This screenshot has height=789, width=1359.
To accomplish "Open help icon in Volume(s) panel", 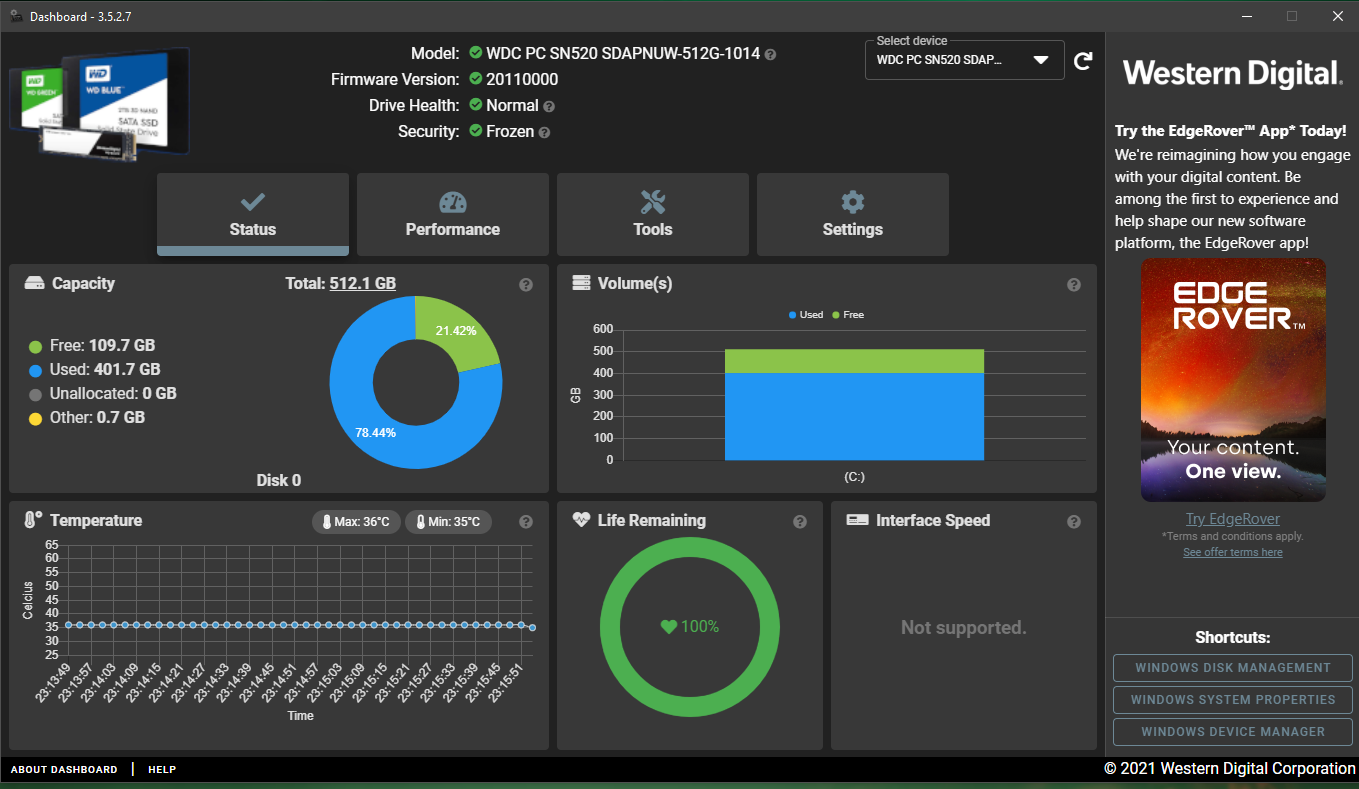I will 1074,285.
